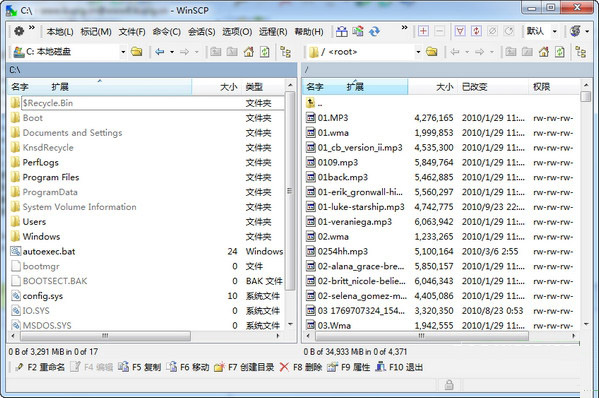Click select files plus icon
The height and width of the screenshot is (398, 599).
(423, 31)
